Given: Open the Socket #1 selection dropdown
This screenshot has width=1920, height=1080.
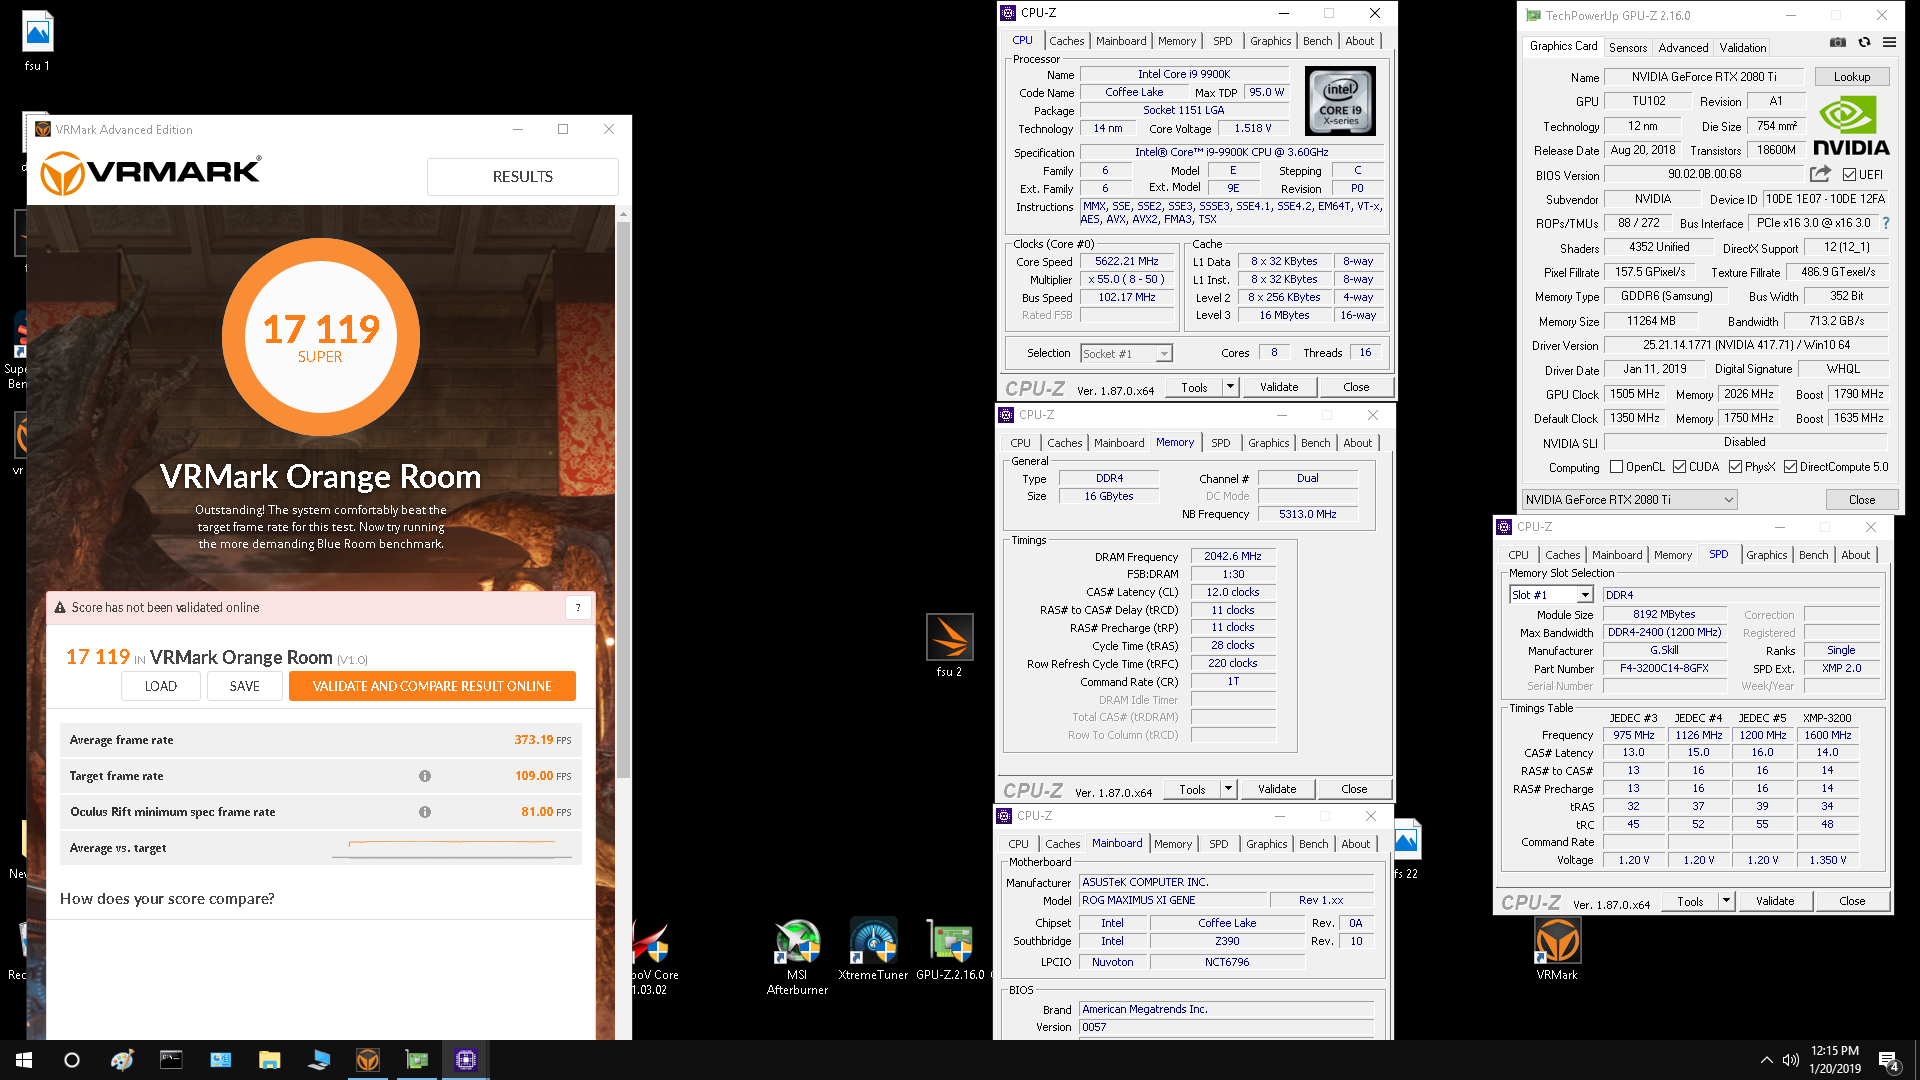Looking at the screenshot, I should [1126, 354].
